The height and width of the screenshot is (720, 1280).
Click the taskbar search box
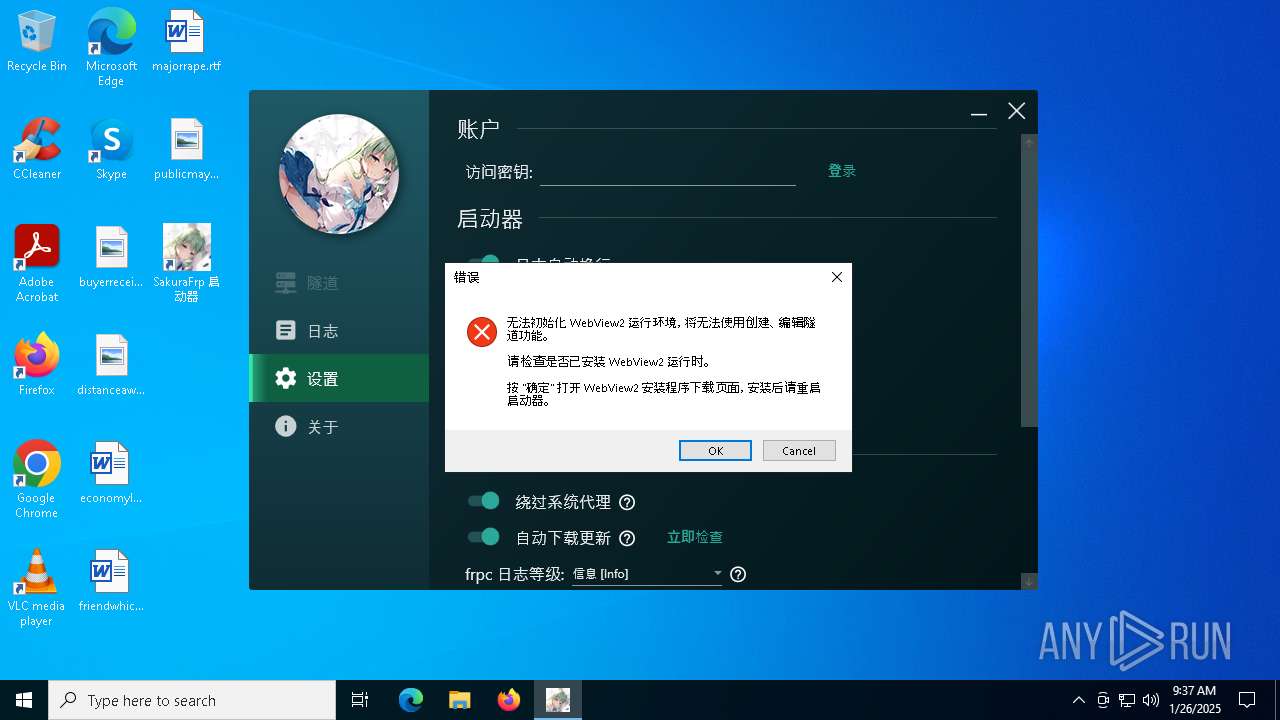click(x=192, y=700)
